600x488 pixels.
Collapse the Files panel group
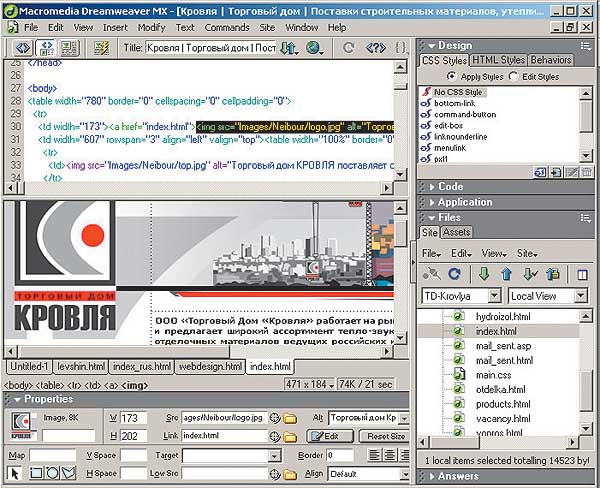[x=432, y=218]
